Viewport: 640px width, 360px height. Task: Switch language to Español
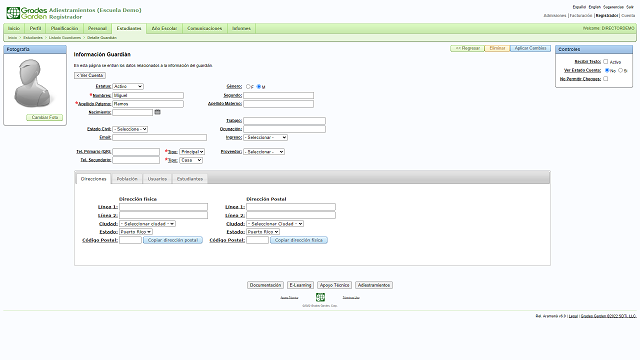pos(579,7)
